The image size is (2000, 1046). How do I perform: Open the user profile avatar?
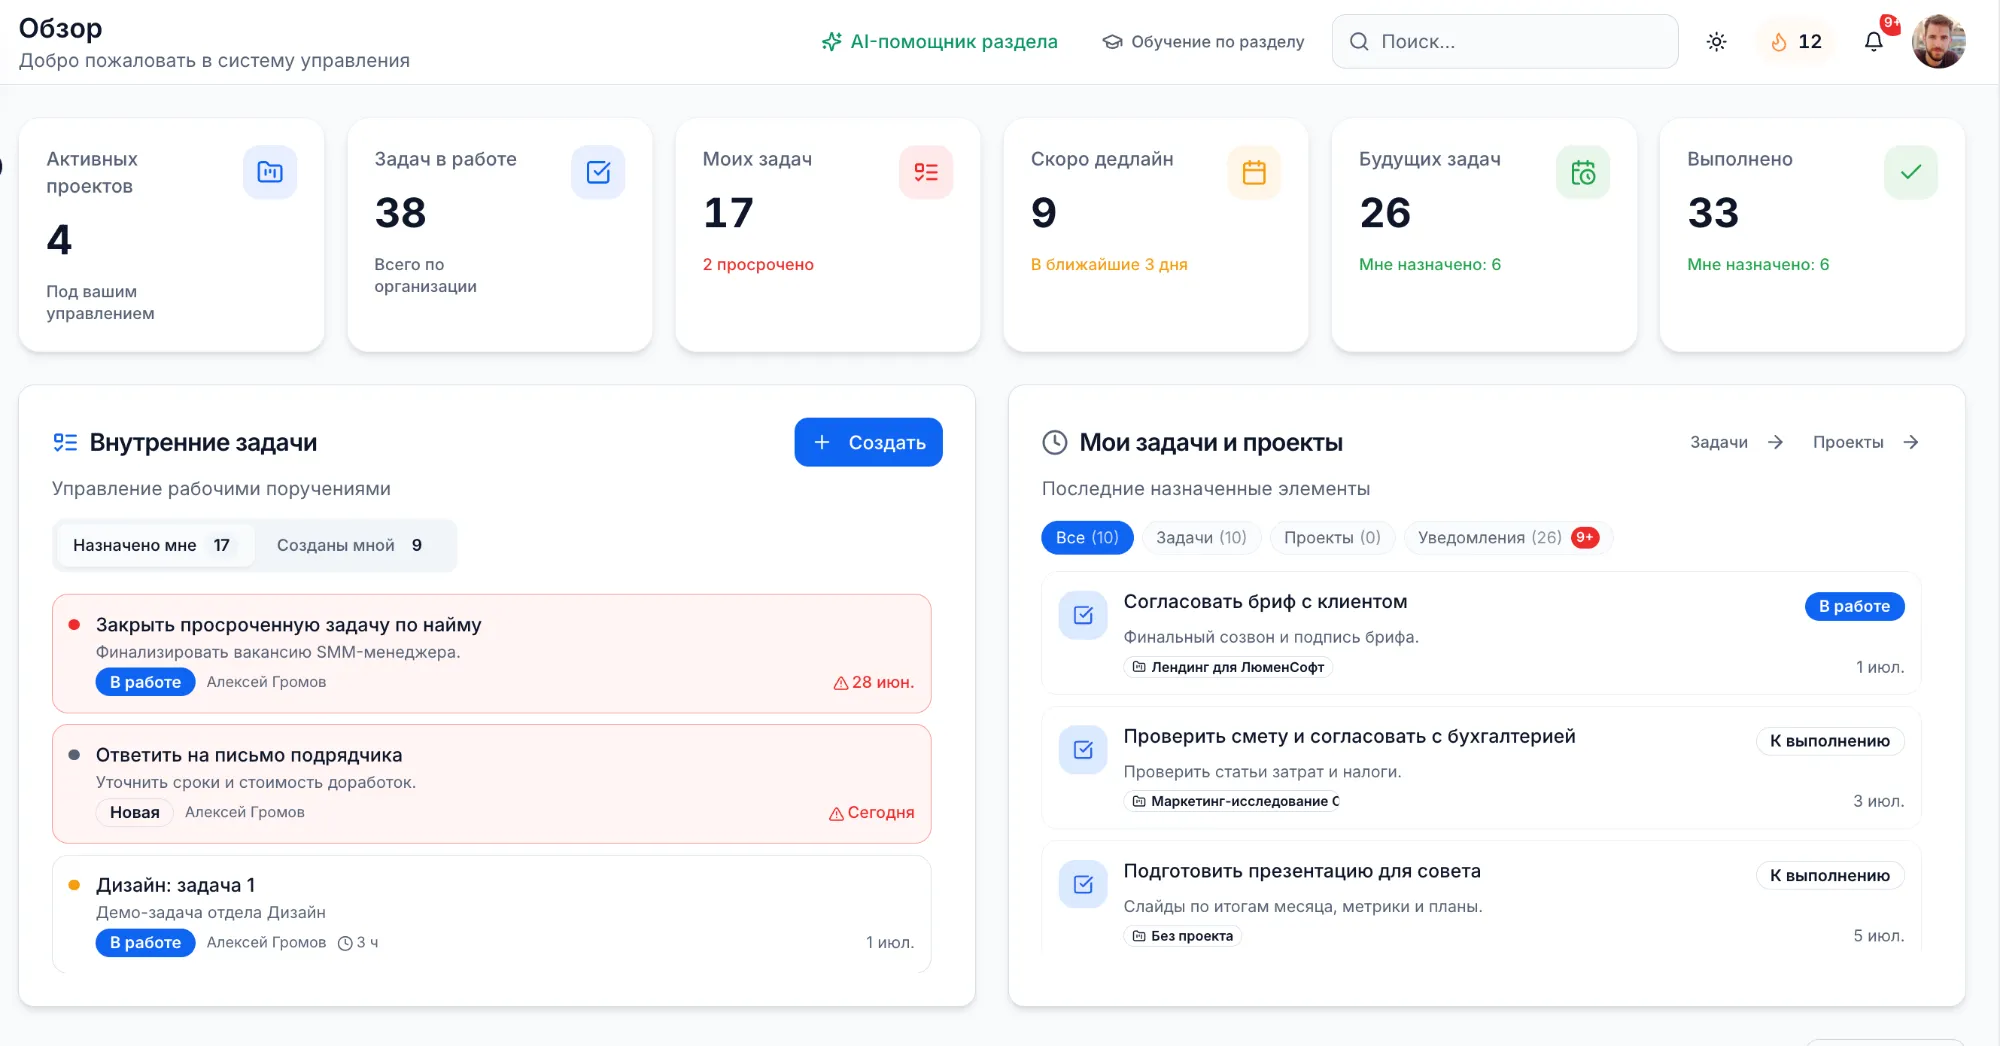1938,42
